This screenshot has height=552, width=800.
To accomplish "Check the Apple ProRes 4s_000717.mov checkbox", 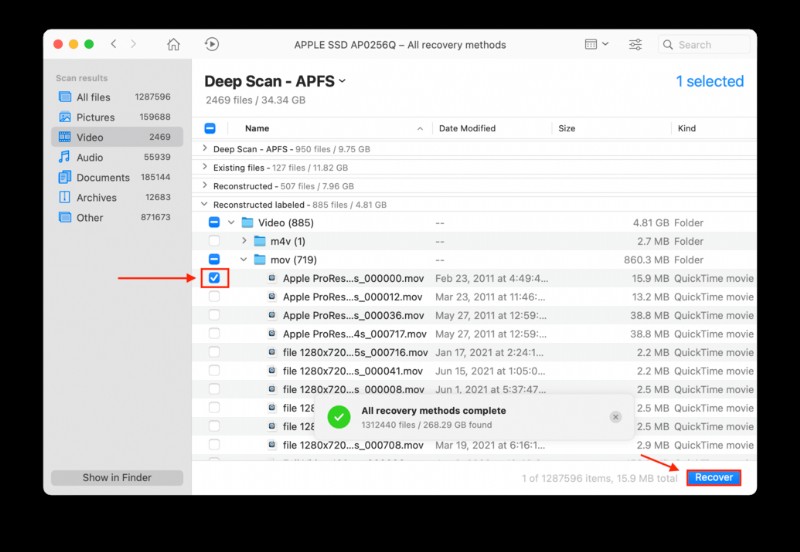I will 214,334.
